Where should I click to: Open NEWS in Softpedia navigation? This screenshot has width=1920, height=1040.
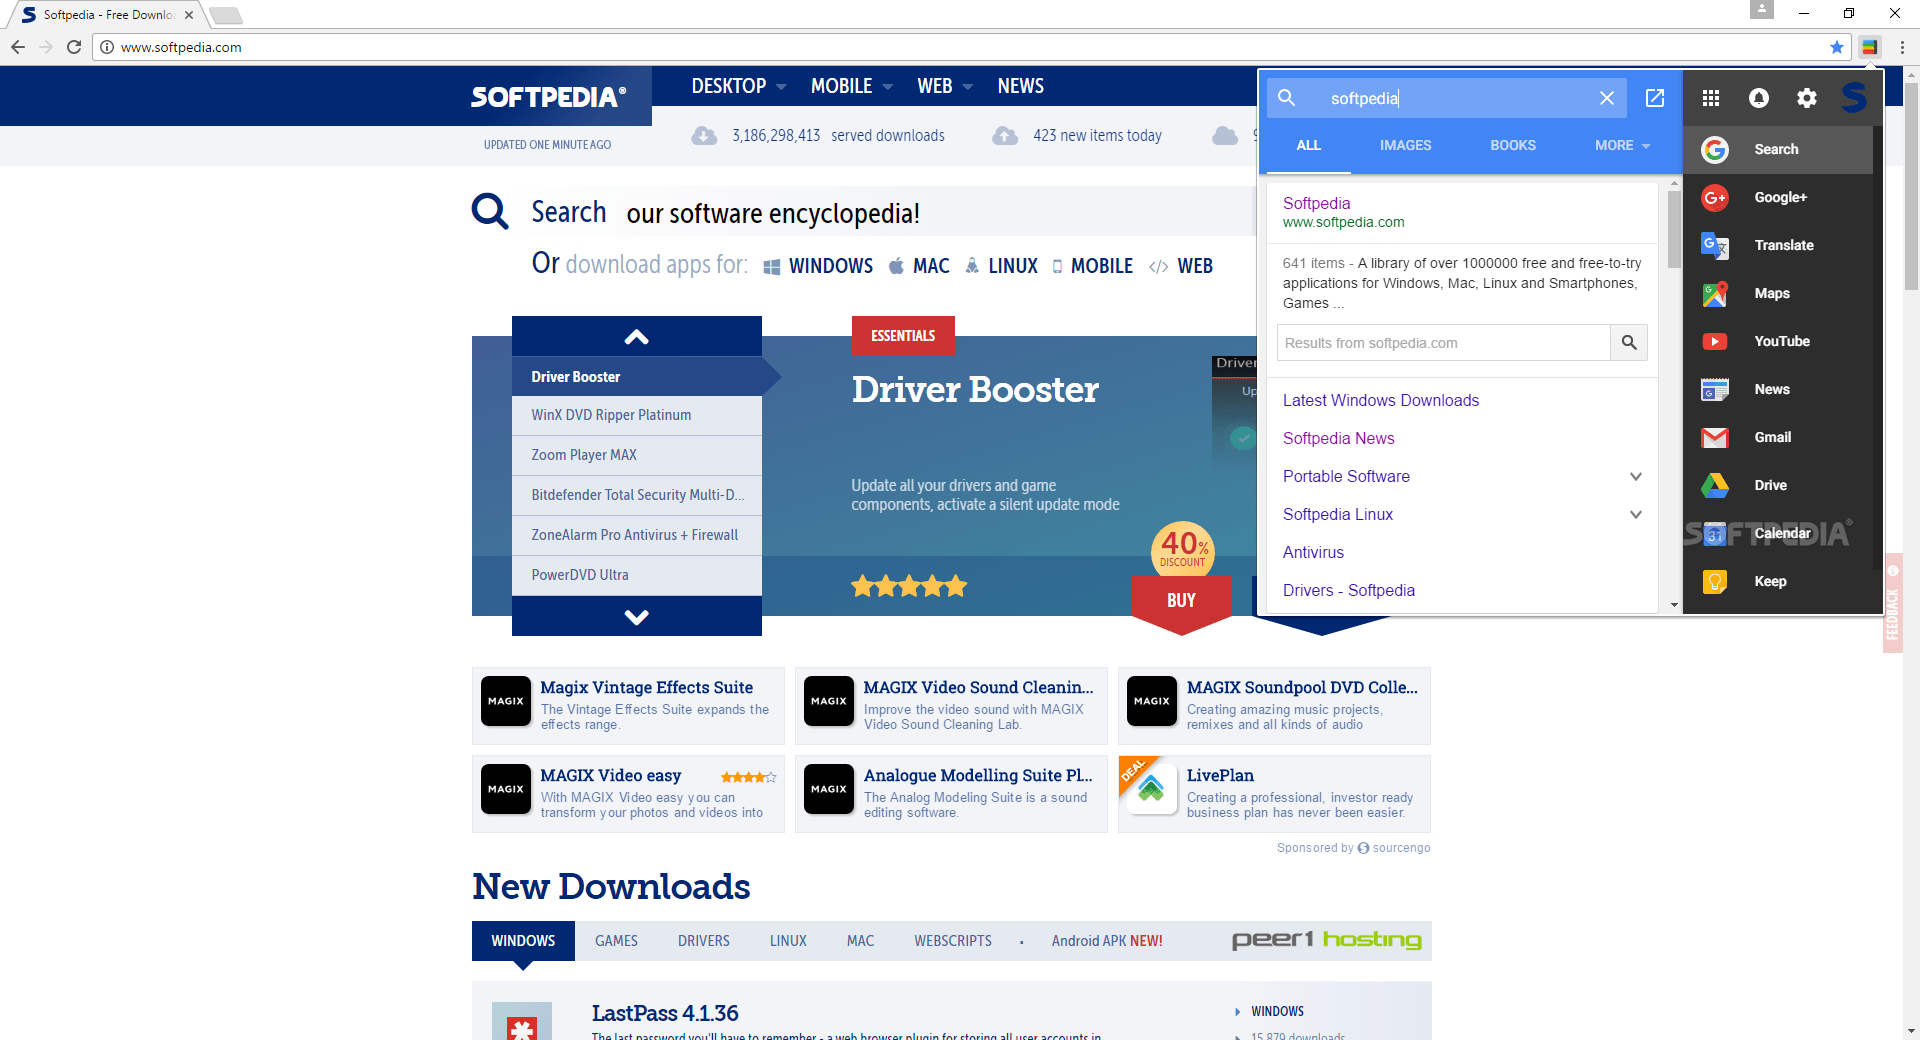[x=1021, y=86]
